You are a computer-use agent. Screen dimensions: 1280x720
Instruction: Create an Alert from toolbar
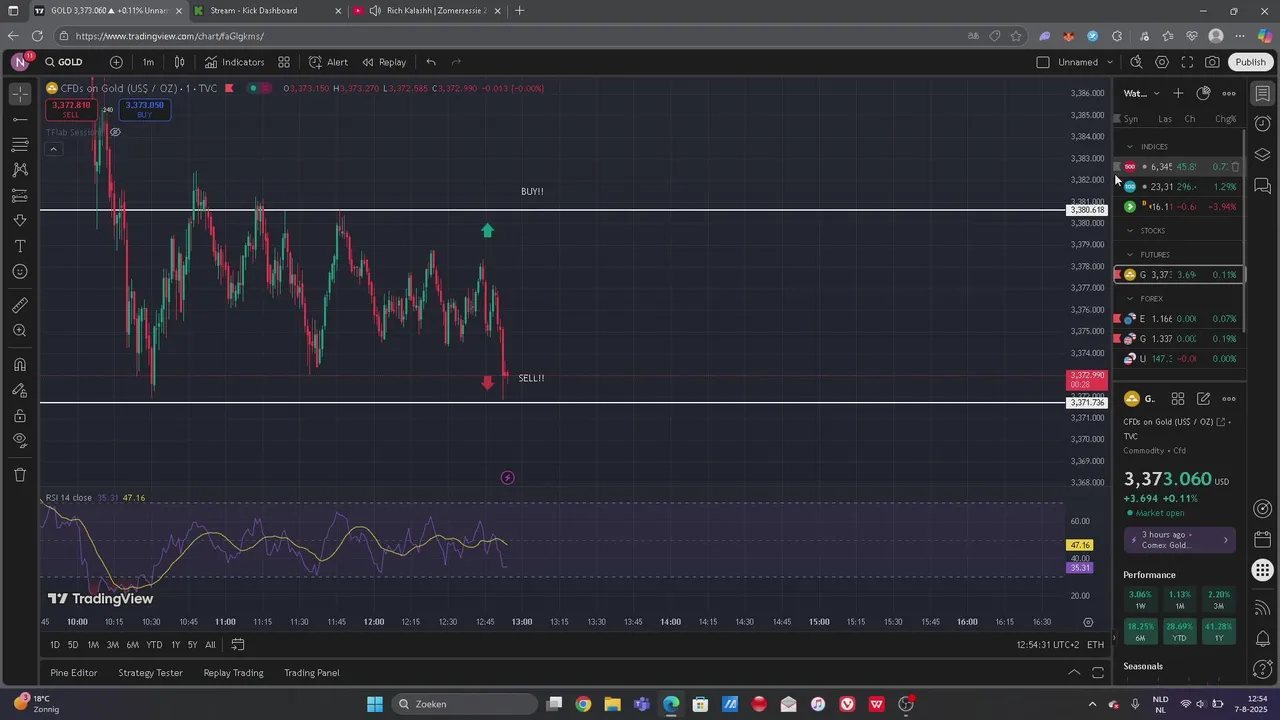pos(328,62)
